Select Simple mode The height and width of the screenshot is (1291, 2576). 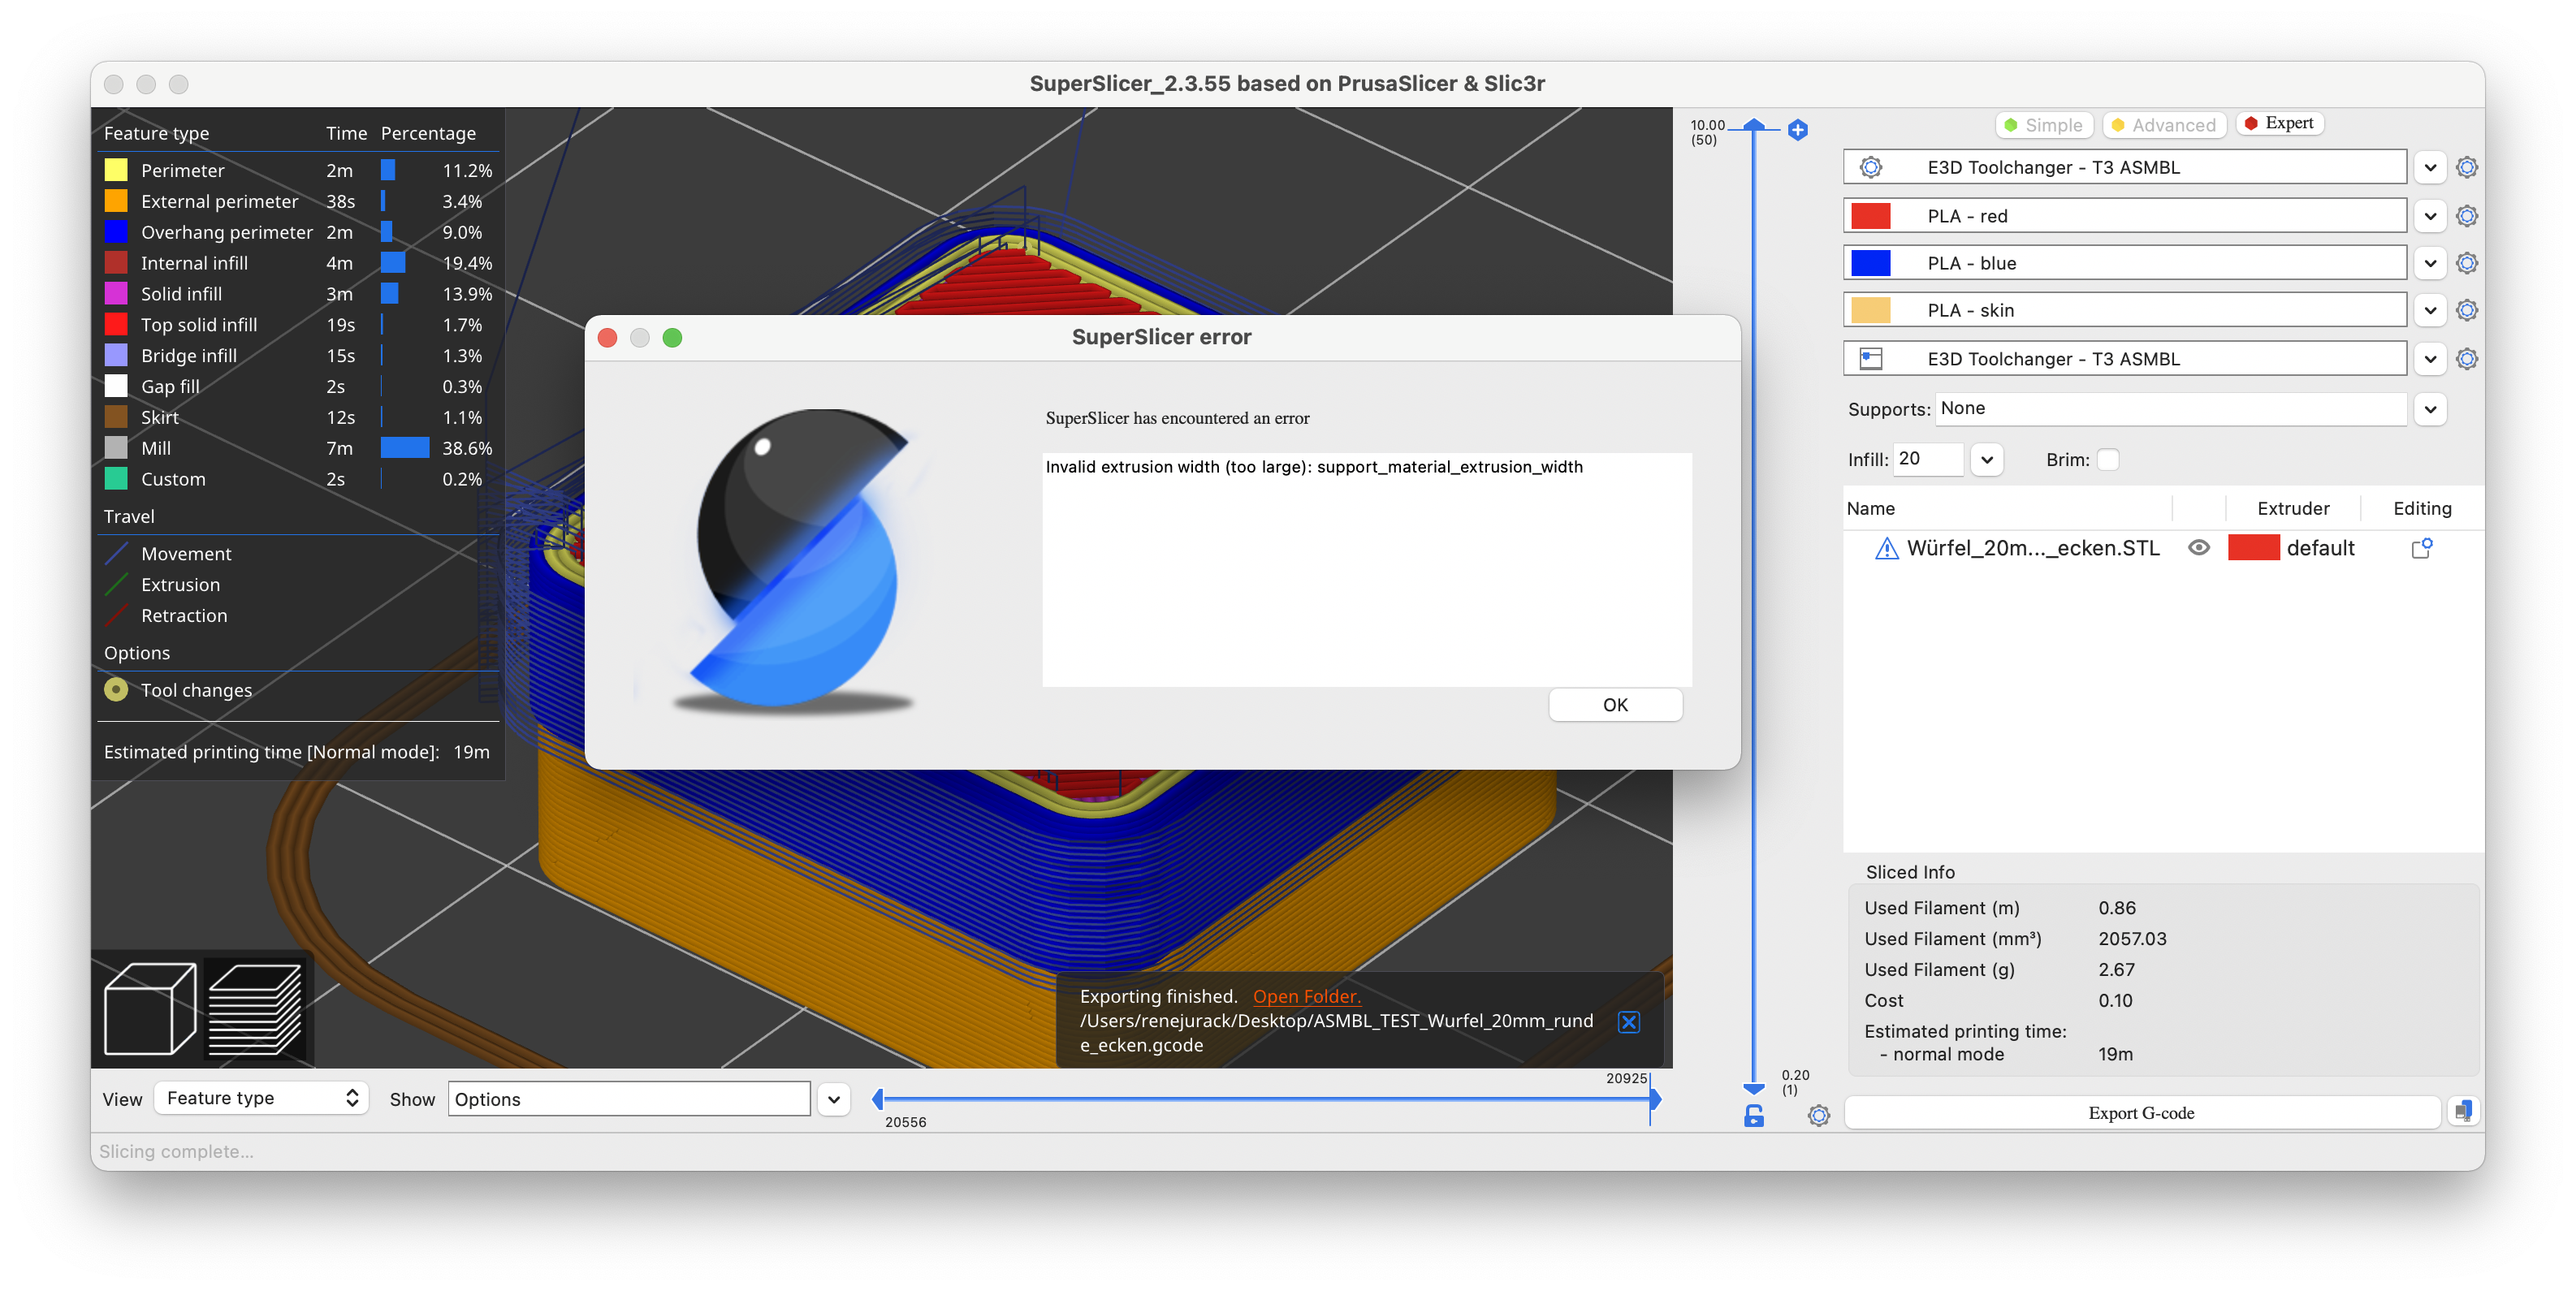[2044, 124]
